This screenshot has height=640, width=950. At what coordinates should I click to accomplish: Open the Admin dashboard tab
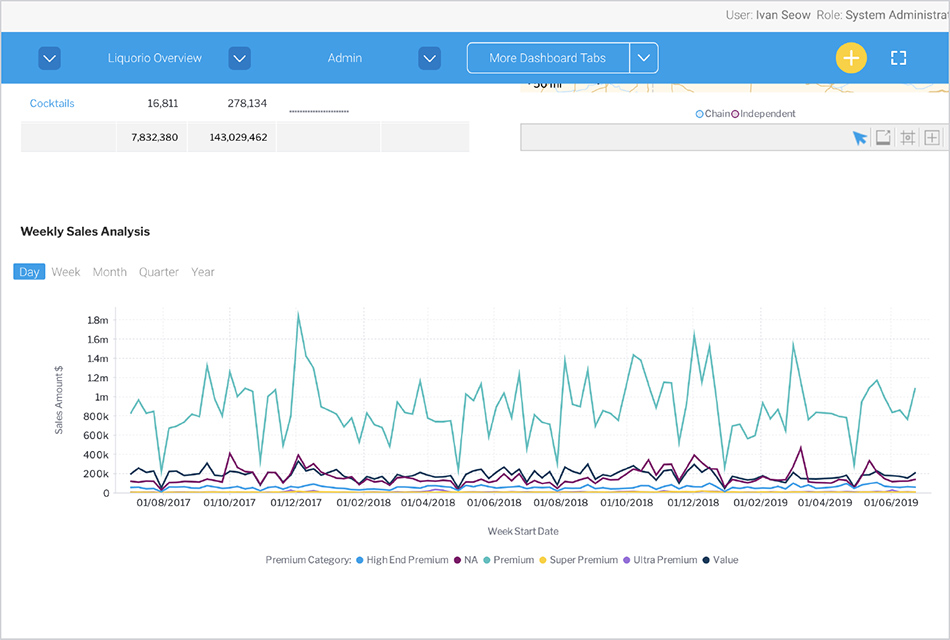click(345, 58)
